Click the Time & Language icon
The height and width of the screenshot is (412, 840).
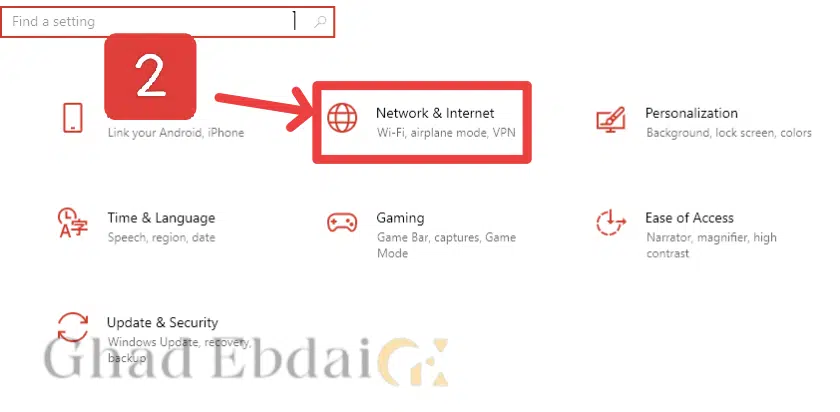click(72, 222)
